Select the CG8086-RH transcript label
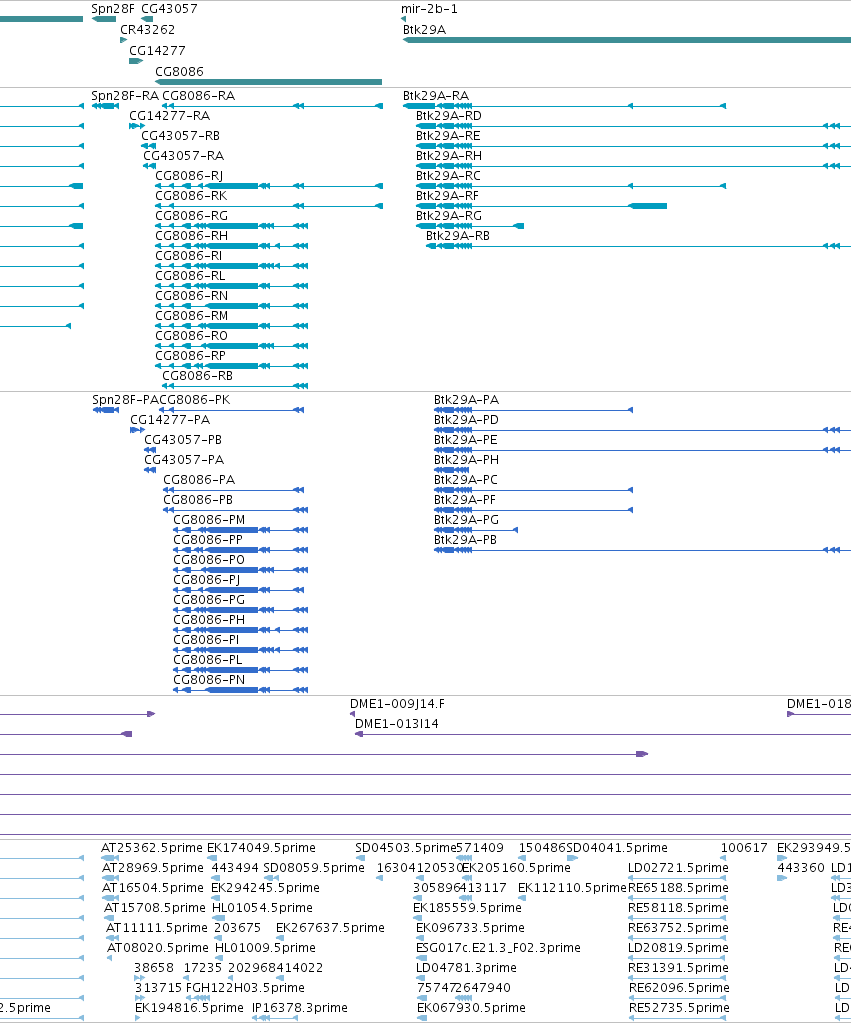 click(191, 236)
